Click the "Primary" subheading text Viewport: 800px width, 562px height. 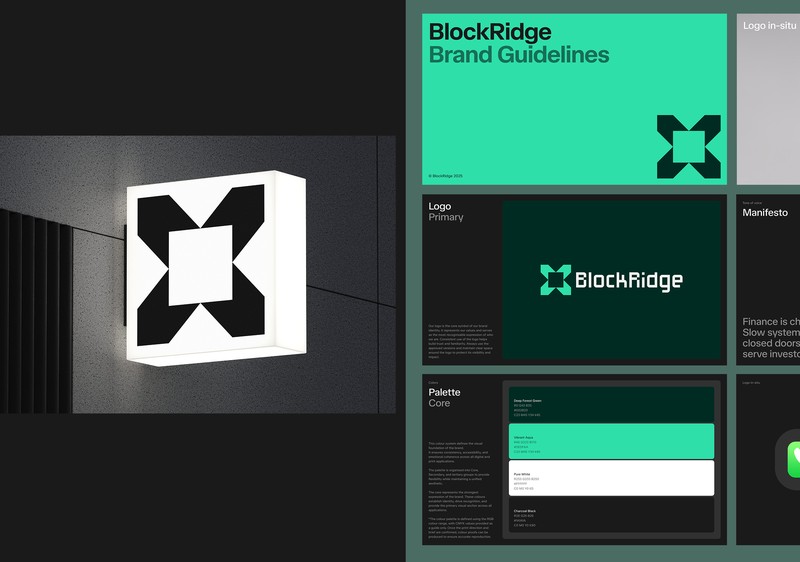[446, 217]
